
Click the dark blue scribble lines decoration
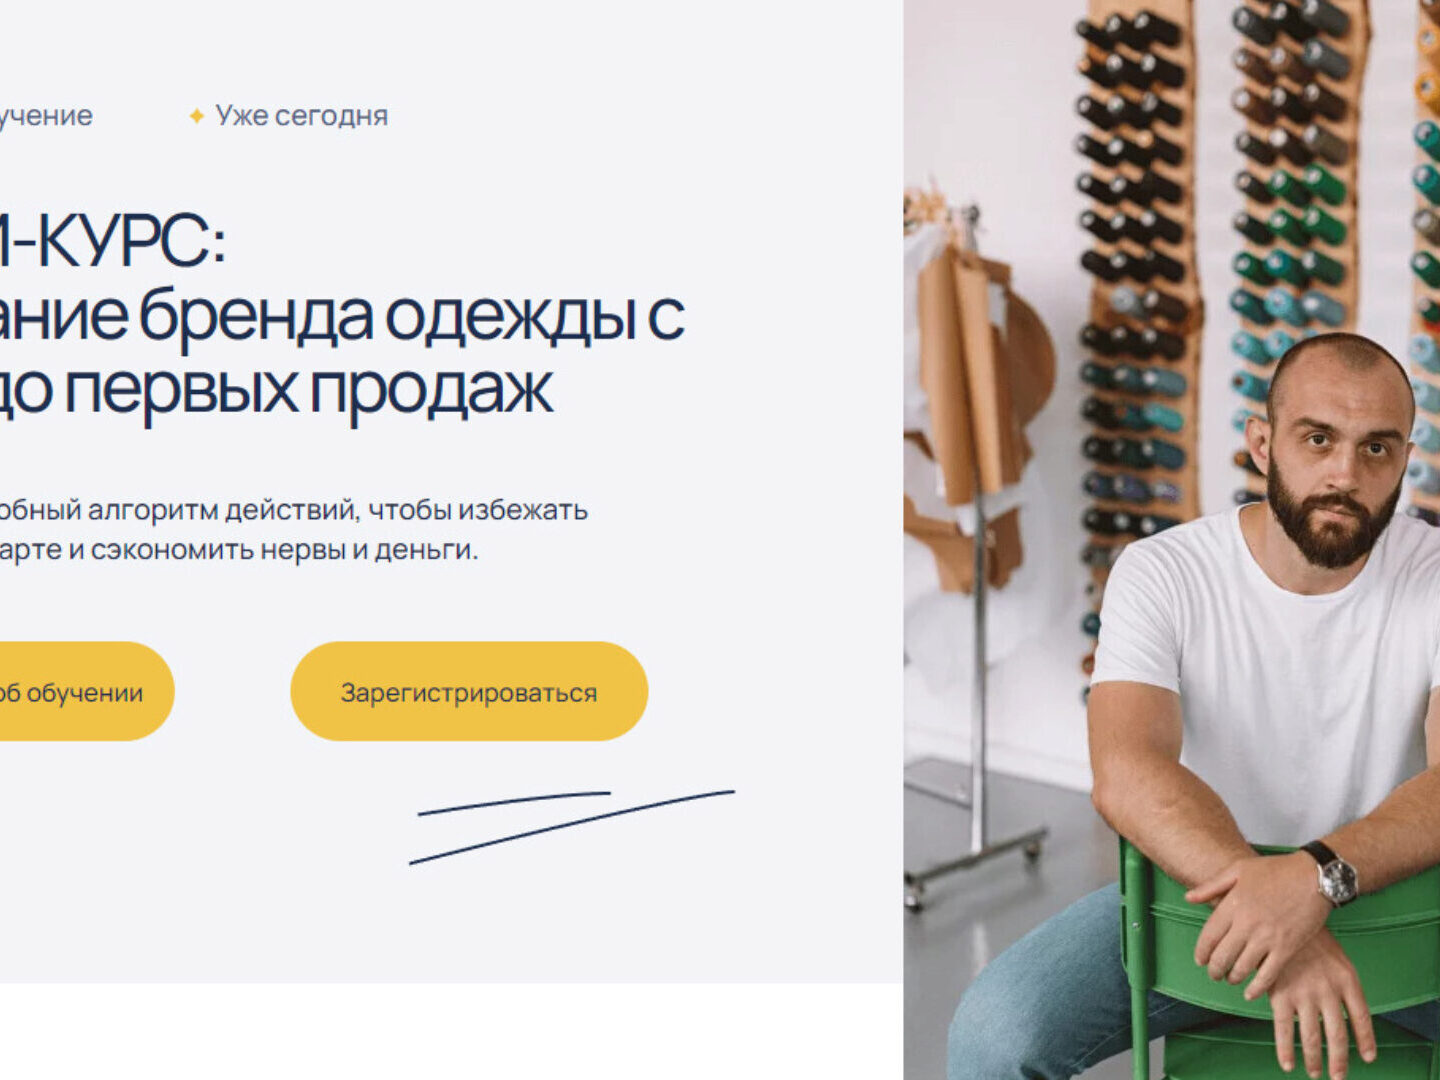click(572, 826)
